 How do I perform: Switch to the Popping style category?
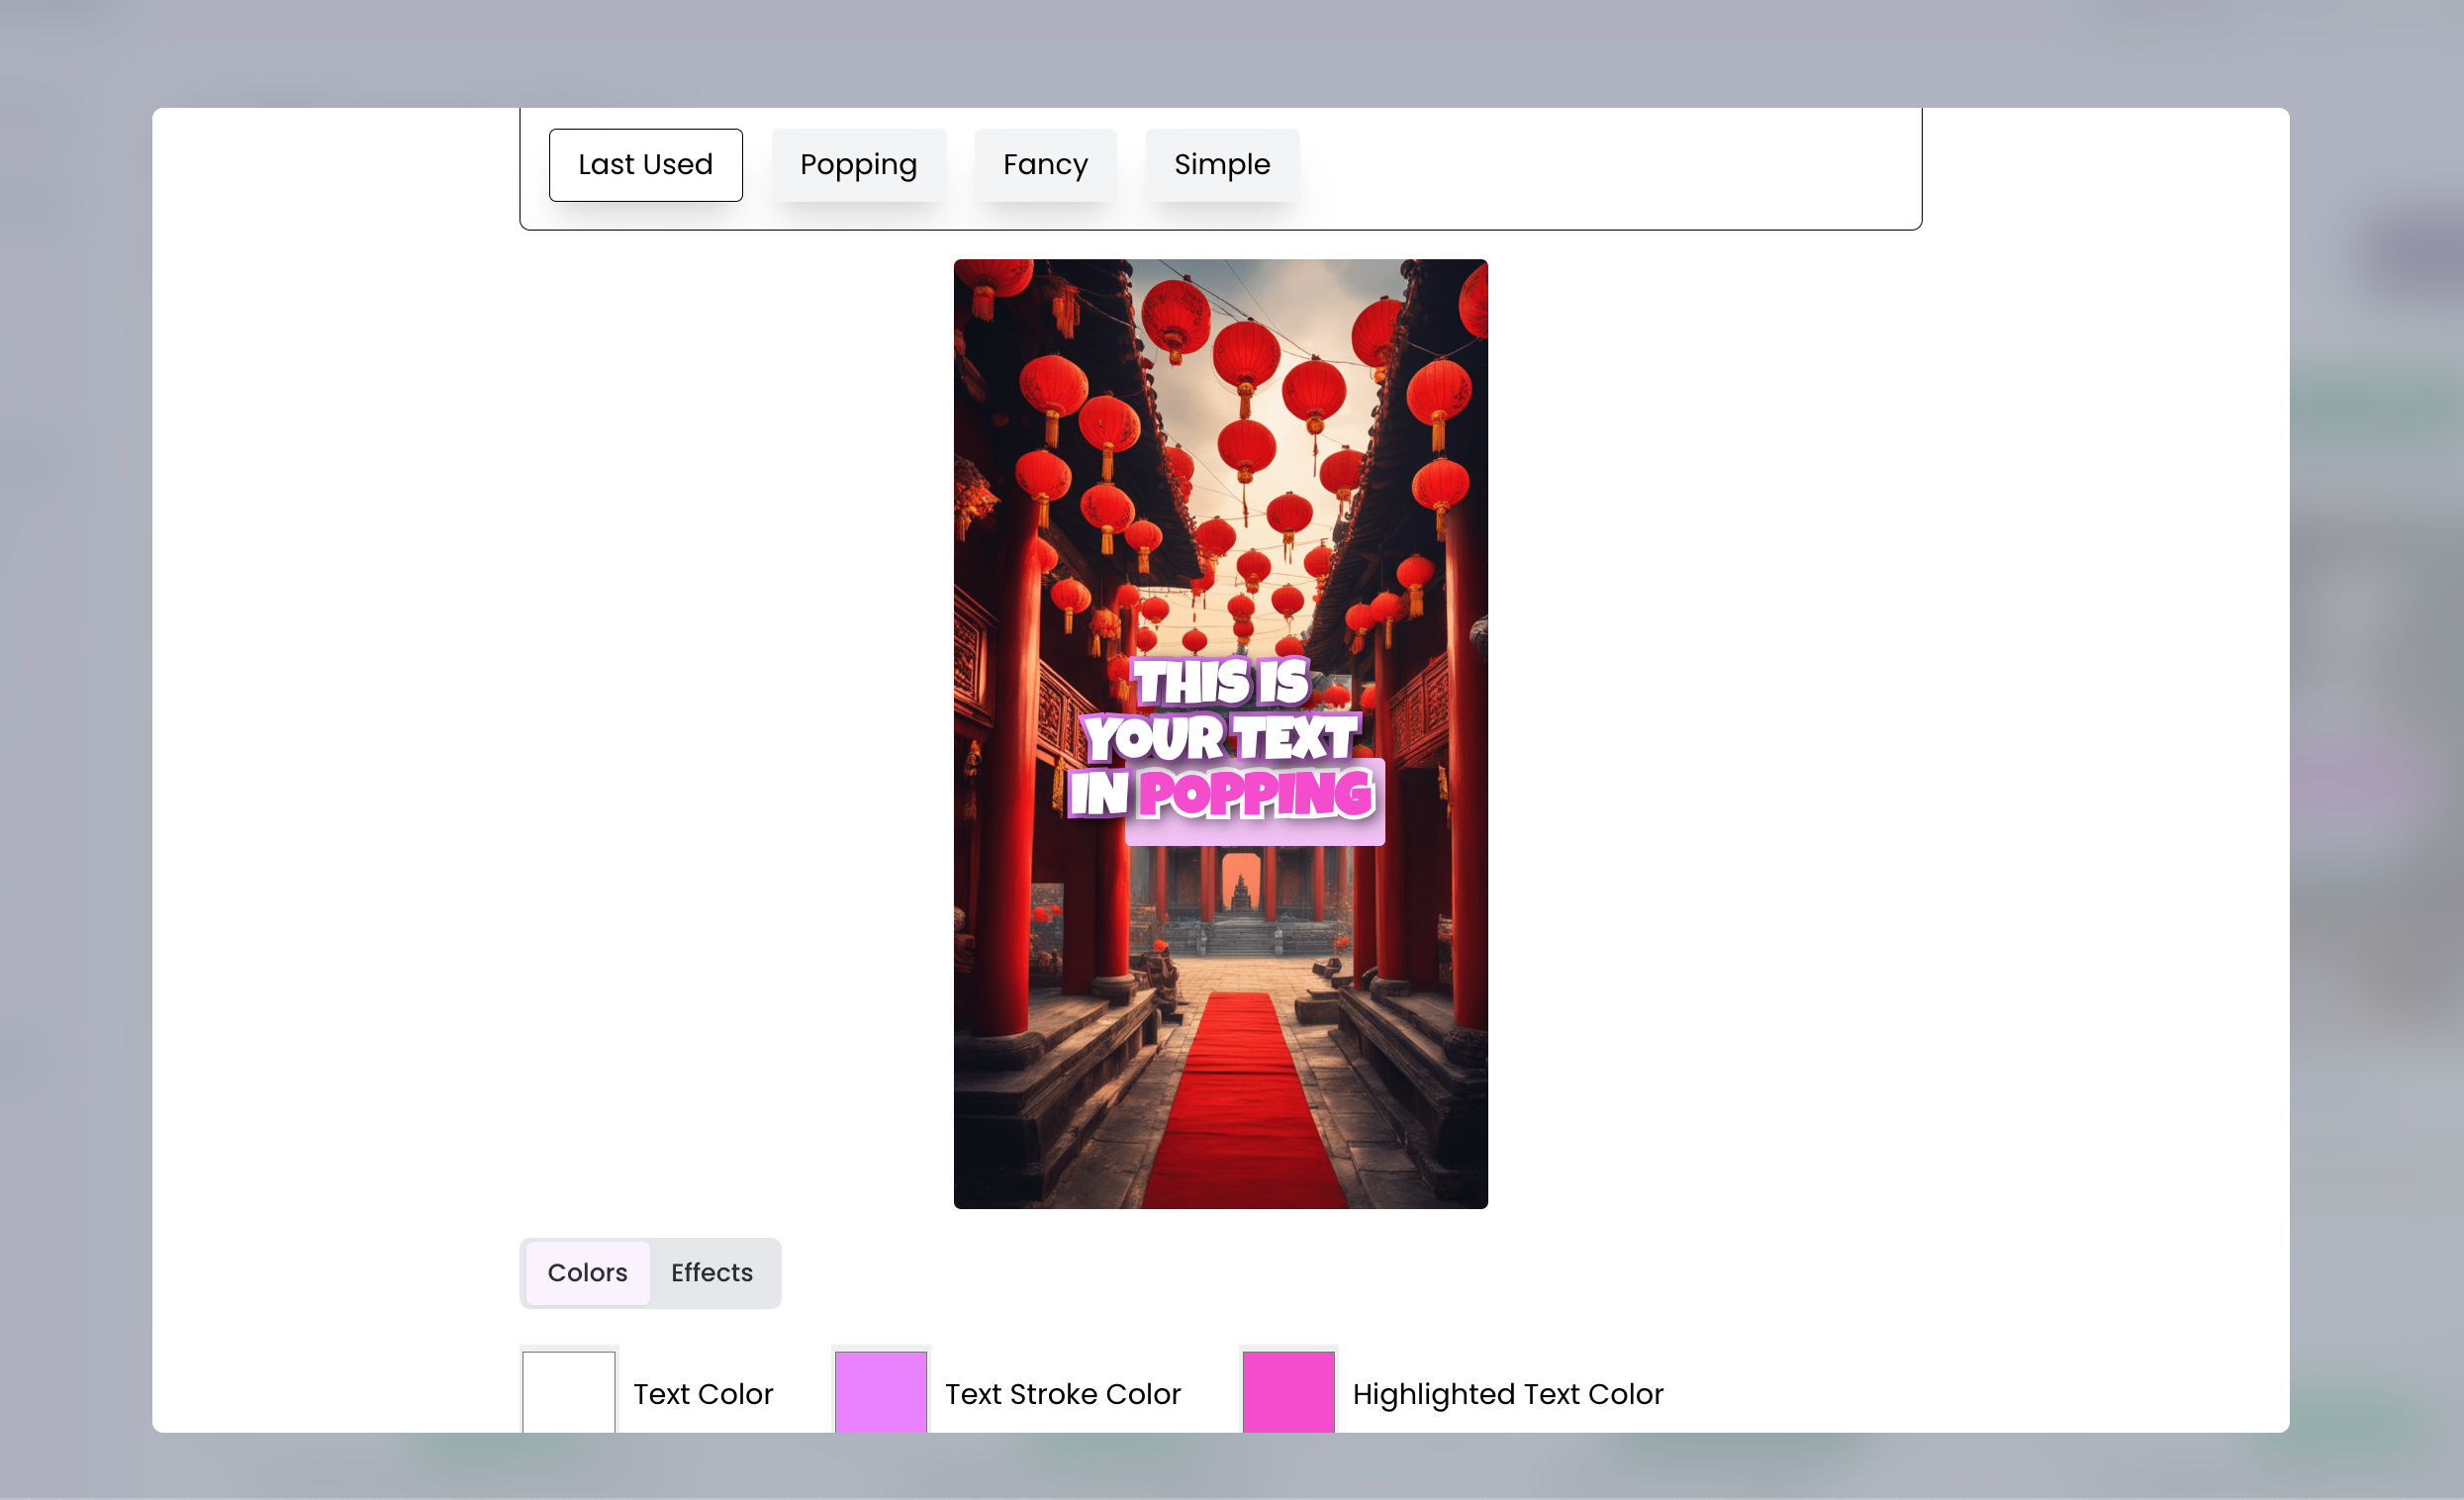[858, 165]
